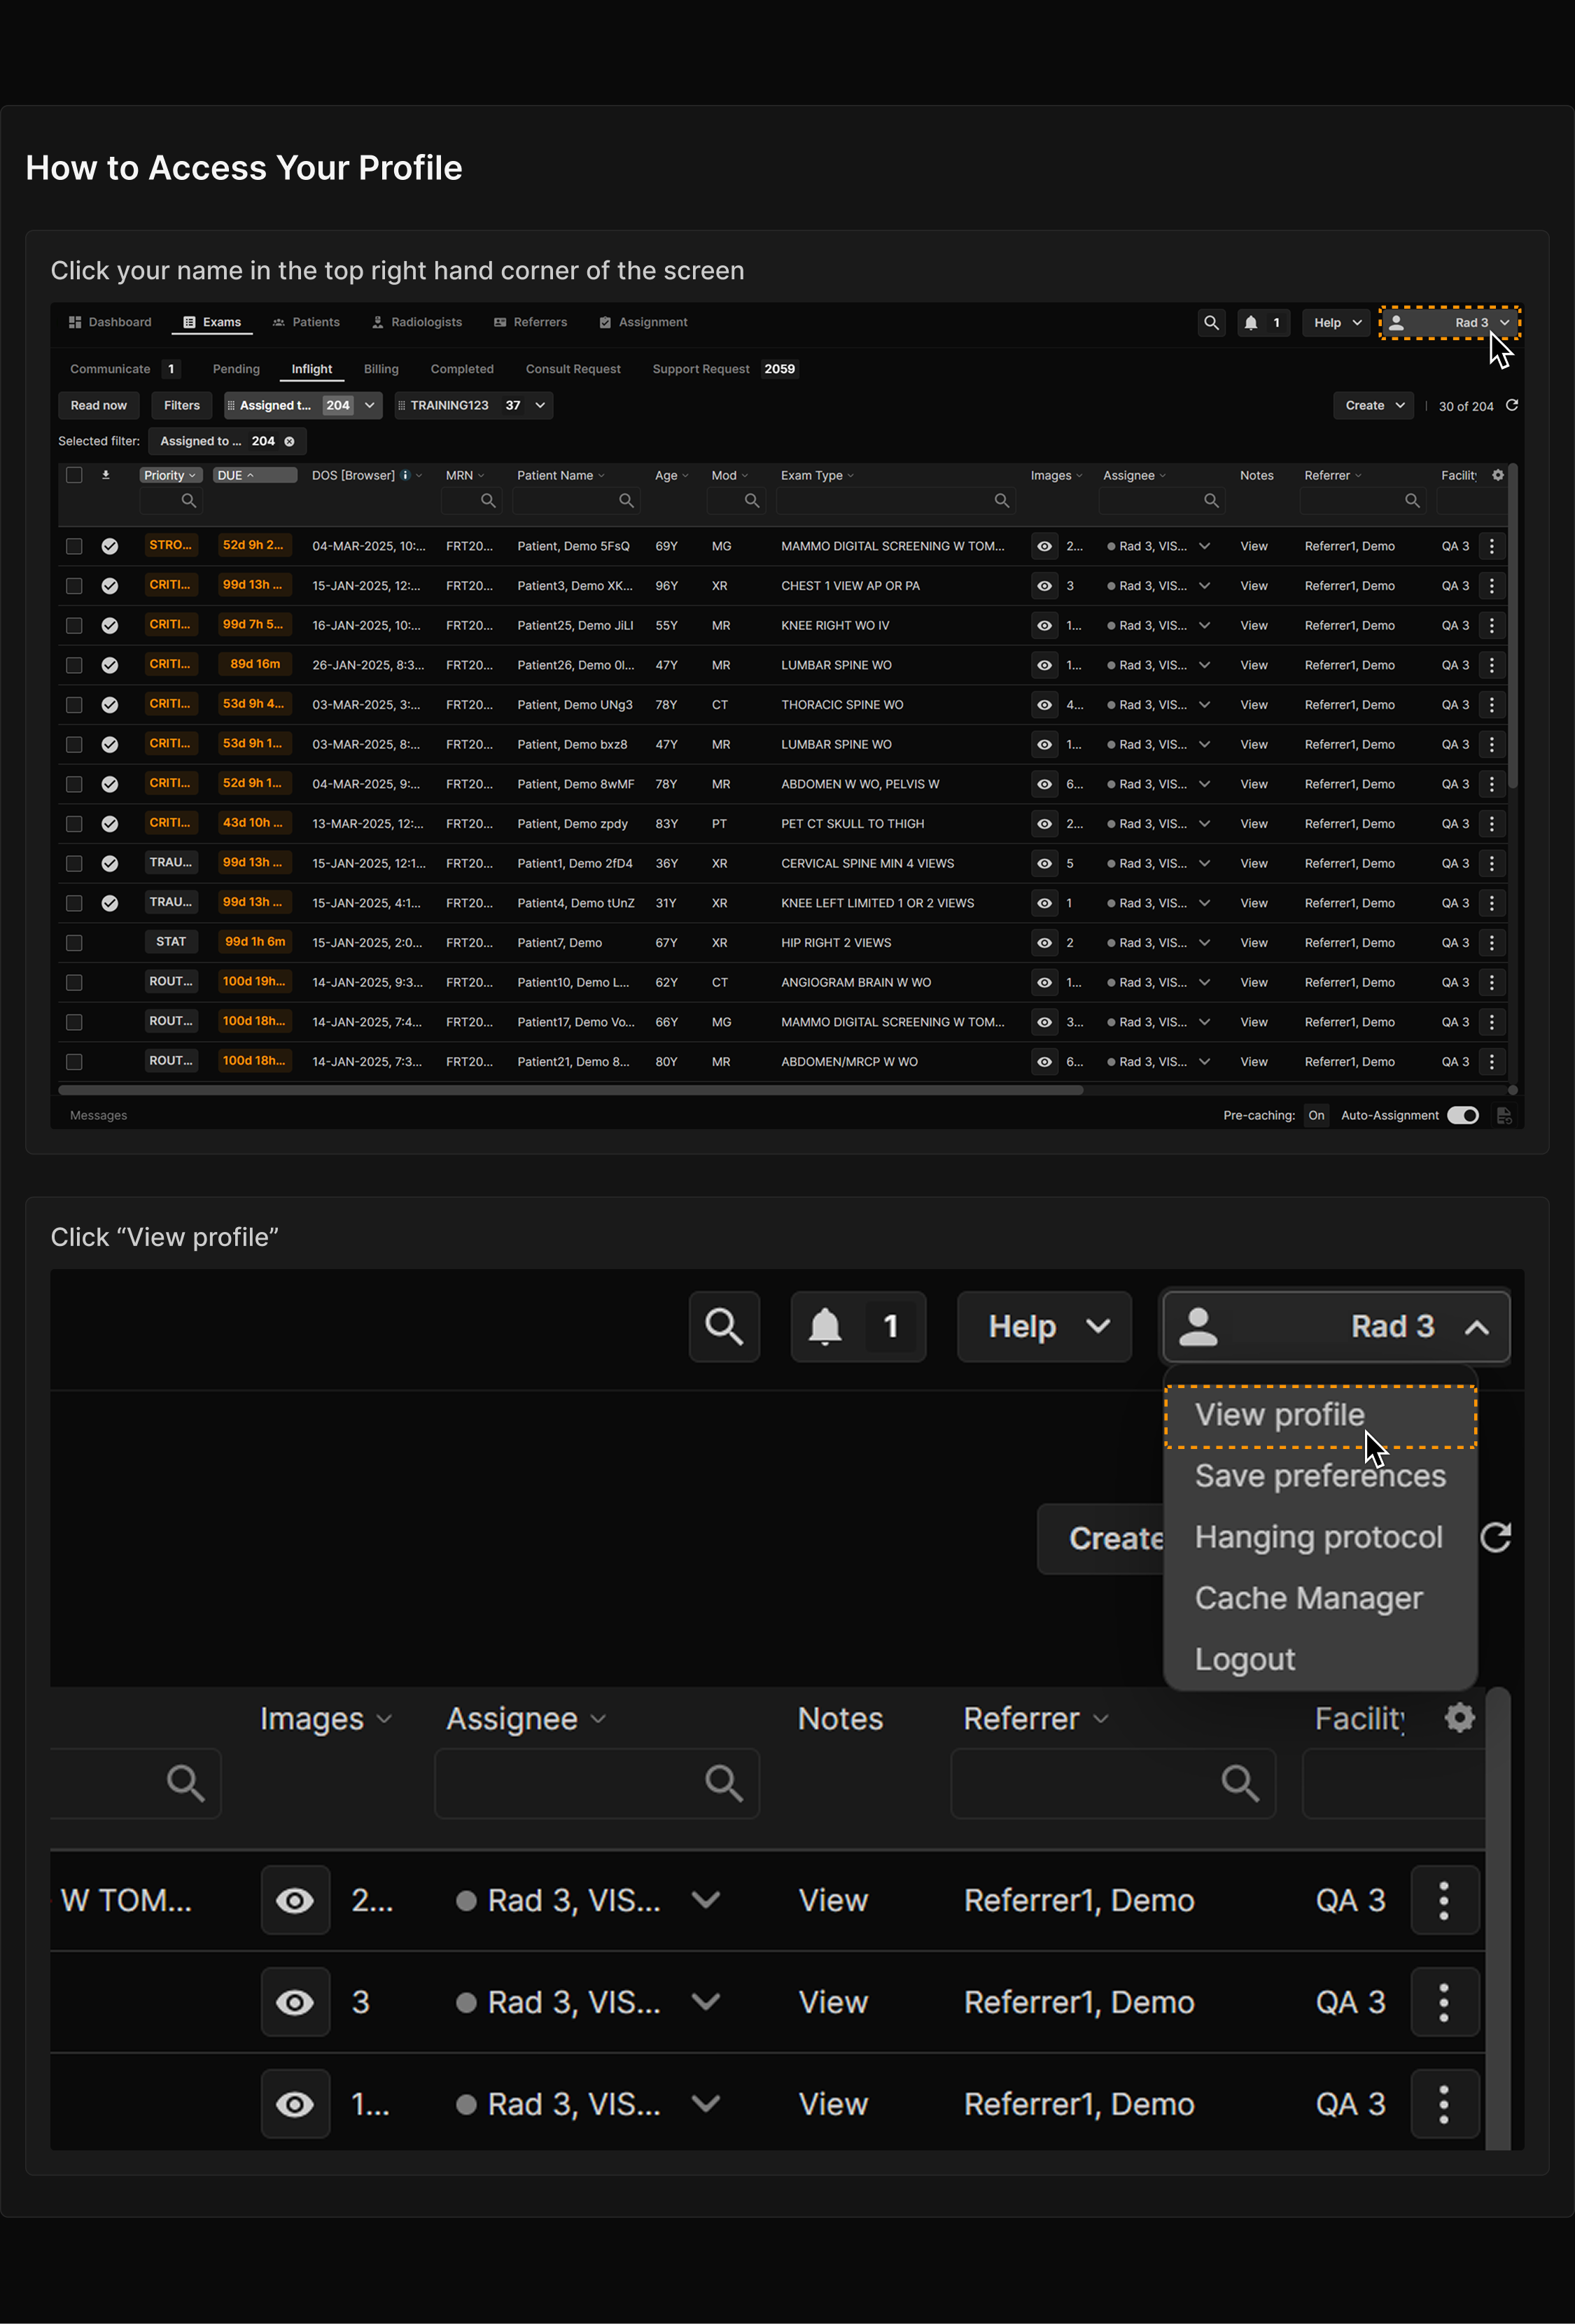Select Save preferences in the user menu
The image size is (1575, 2324).
coord(1320,1476)
